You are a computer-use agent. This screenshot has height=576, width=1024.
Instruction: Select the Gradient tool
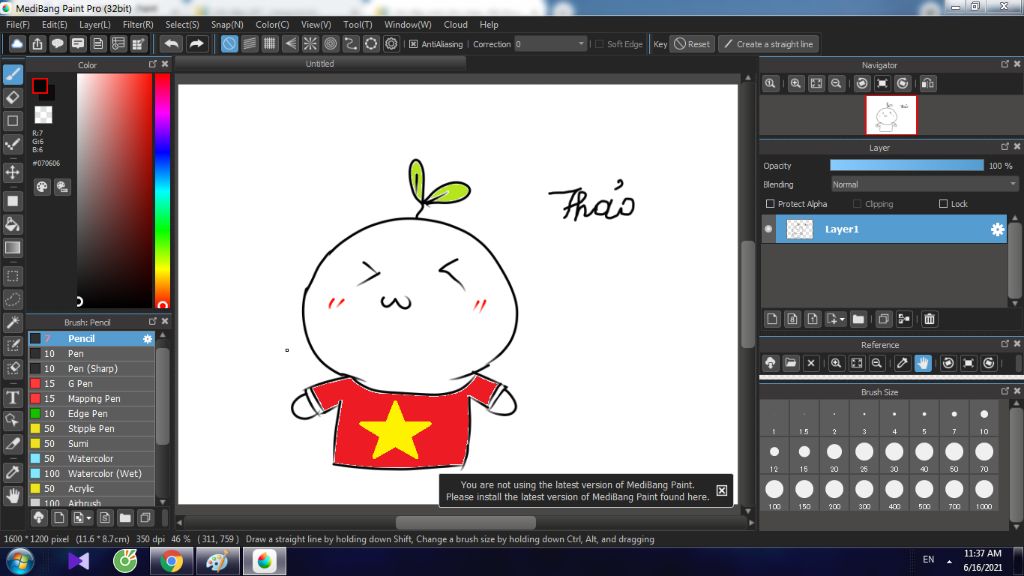pos(12,248)
